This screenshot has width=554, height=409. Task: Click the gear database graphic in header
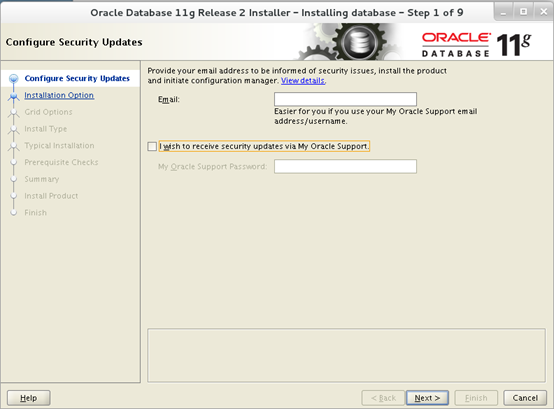[x=350, y=42]
